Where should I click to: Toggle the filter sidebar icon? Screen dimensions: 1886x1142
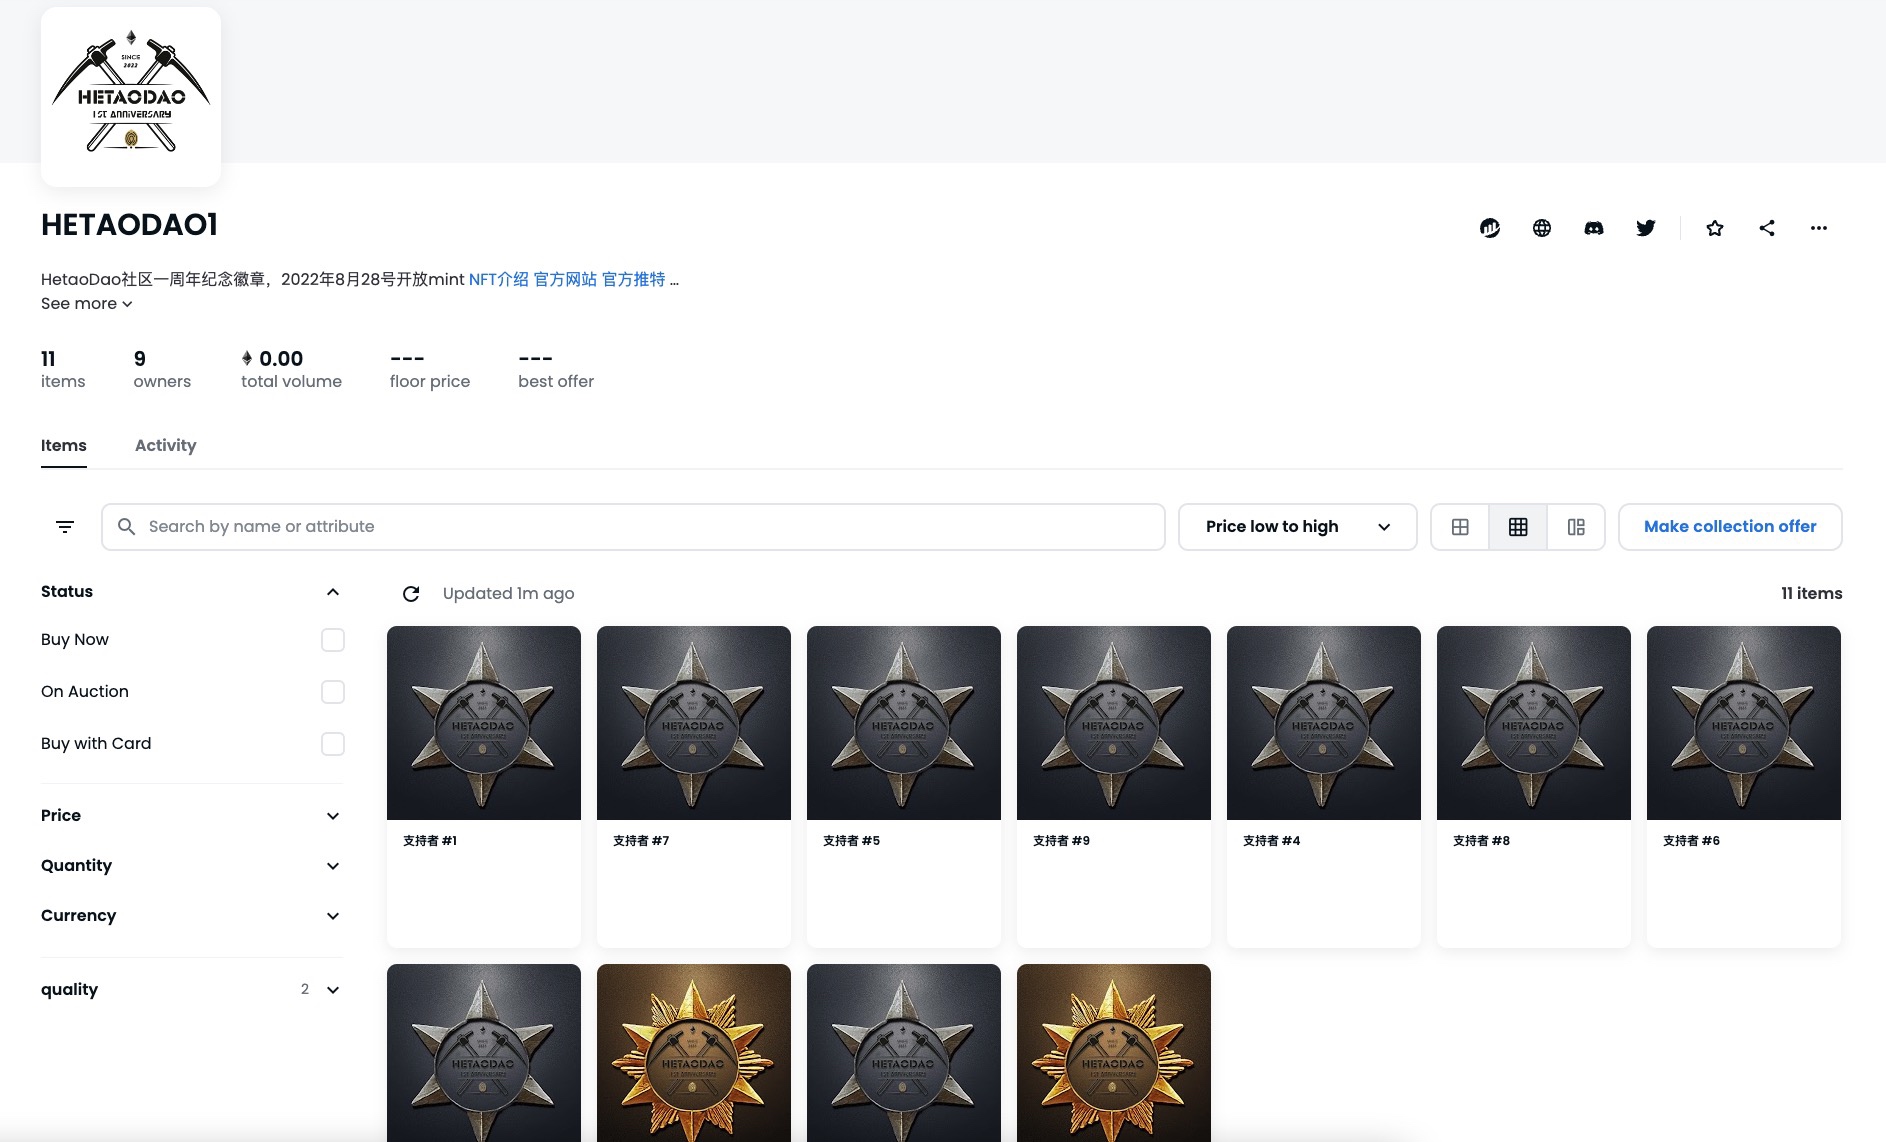[x=65, y=527]
